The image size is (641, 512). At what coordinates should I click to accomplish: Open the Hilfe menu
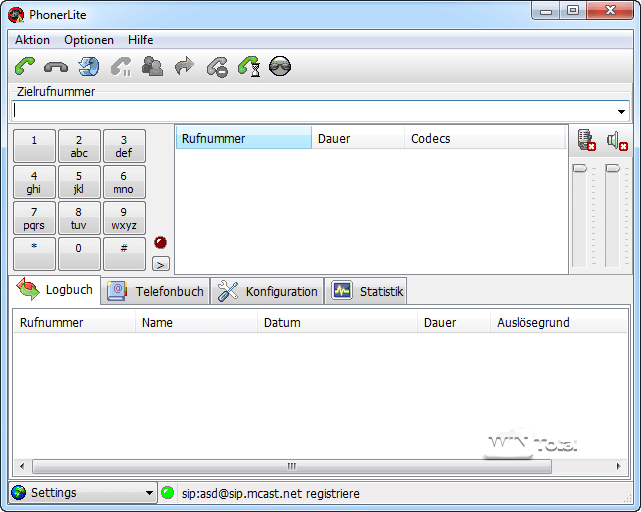(x=141, y=40)
